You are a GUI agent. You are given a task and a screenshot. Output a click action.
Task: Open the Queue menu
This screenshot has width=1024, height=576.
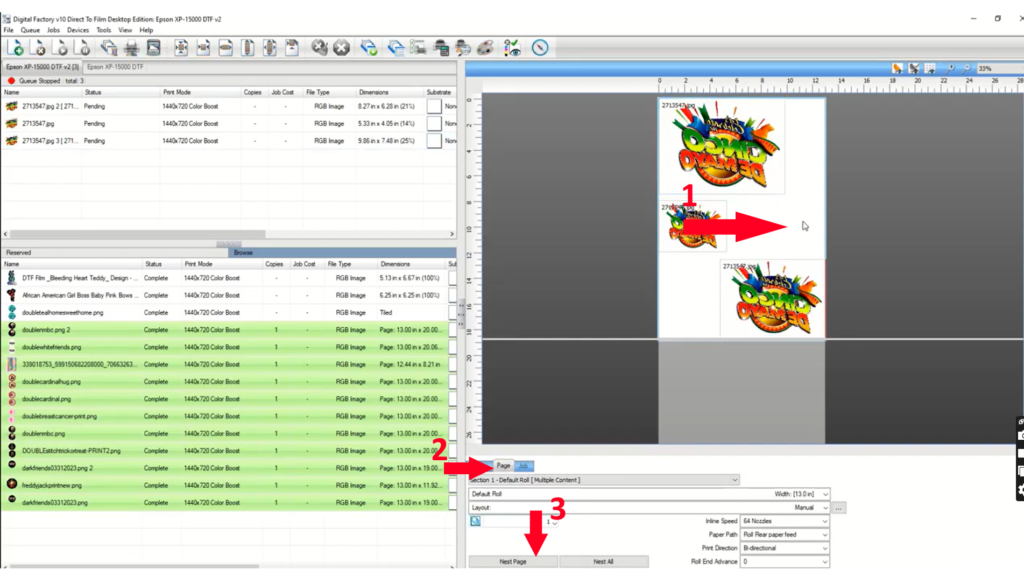click(x=30, y=30)
